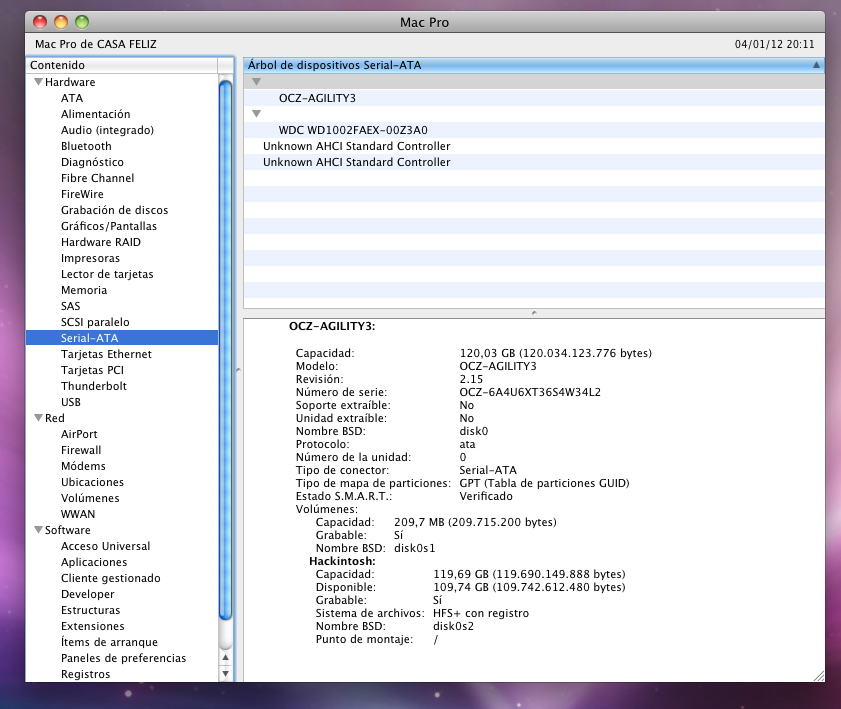Image resolution: width=841 pixels, height=709 pixels.
Task: Show AirPort network details
Action: 79,434
